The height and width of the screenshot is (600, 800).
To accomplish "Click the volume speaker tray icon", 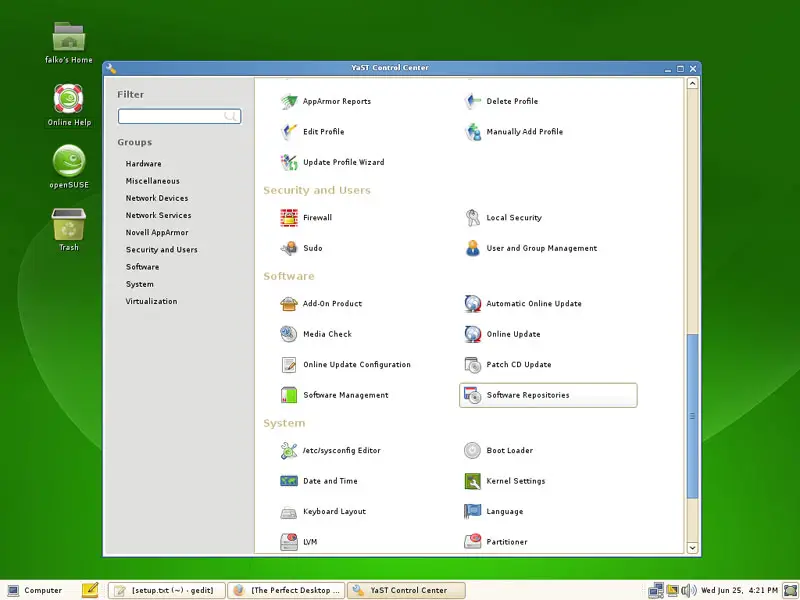I will [x=688, y=590].
